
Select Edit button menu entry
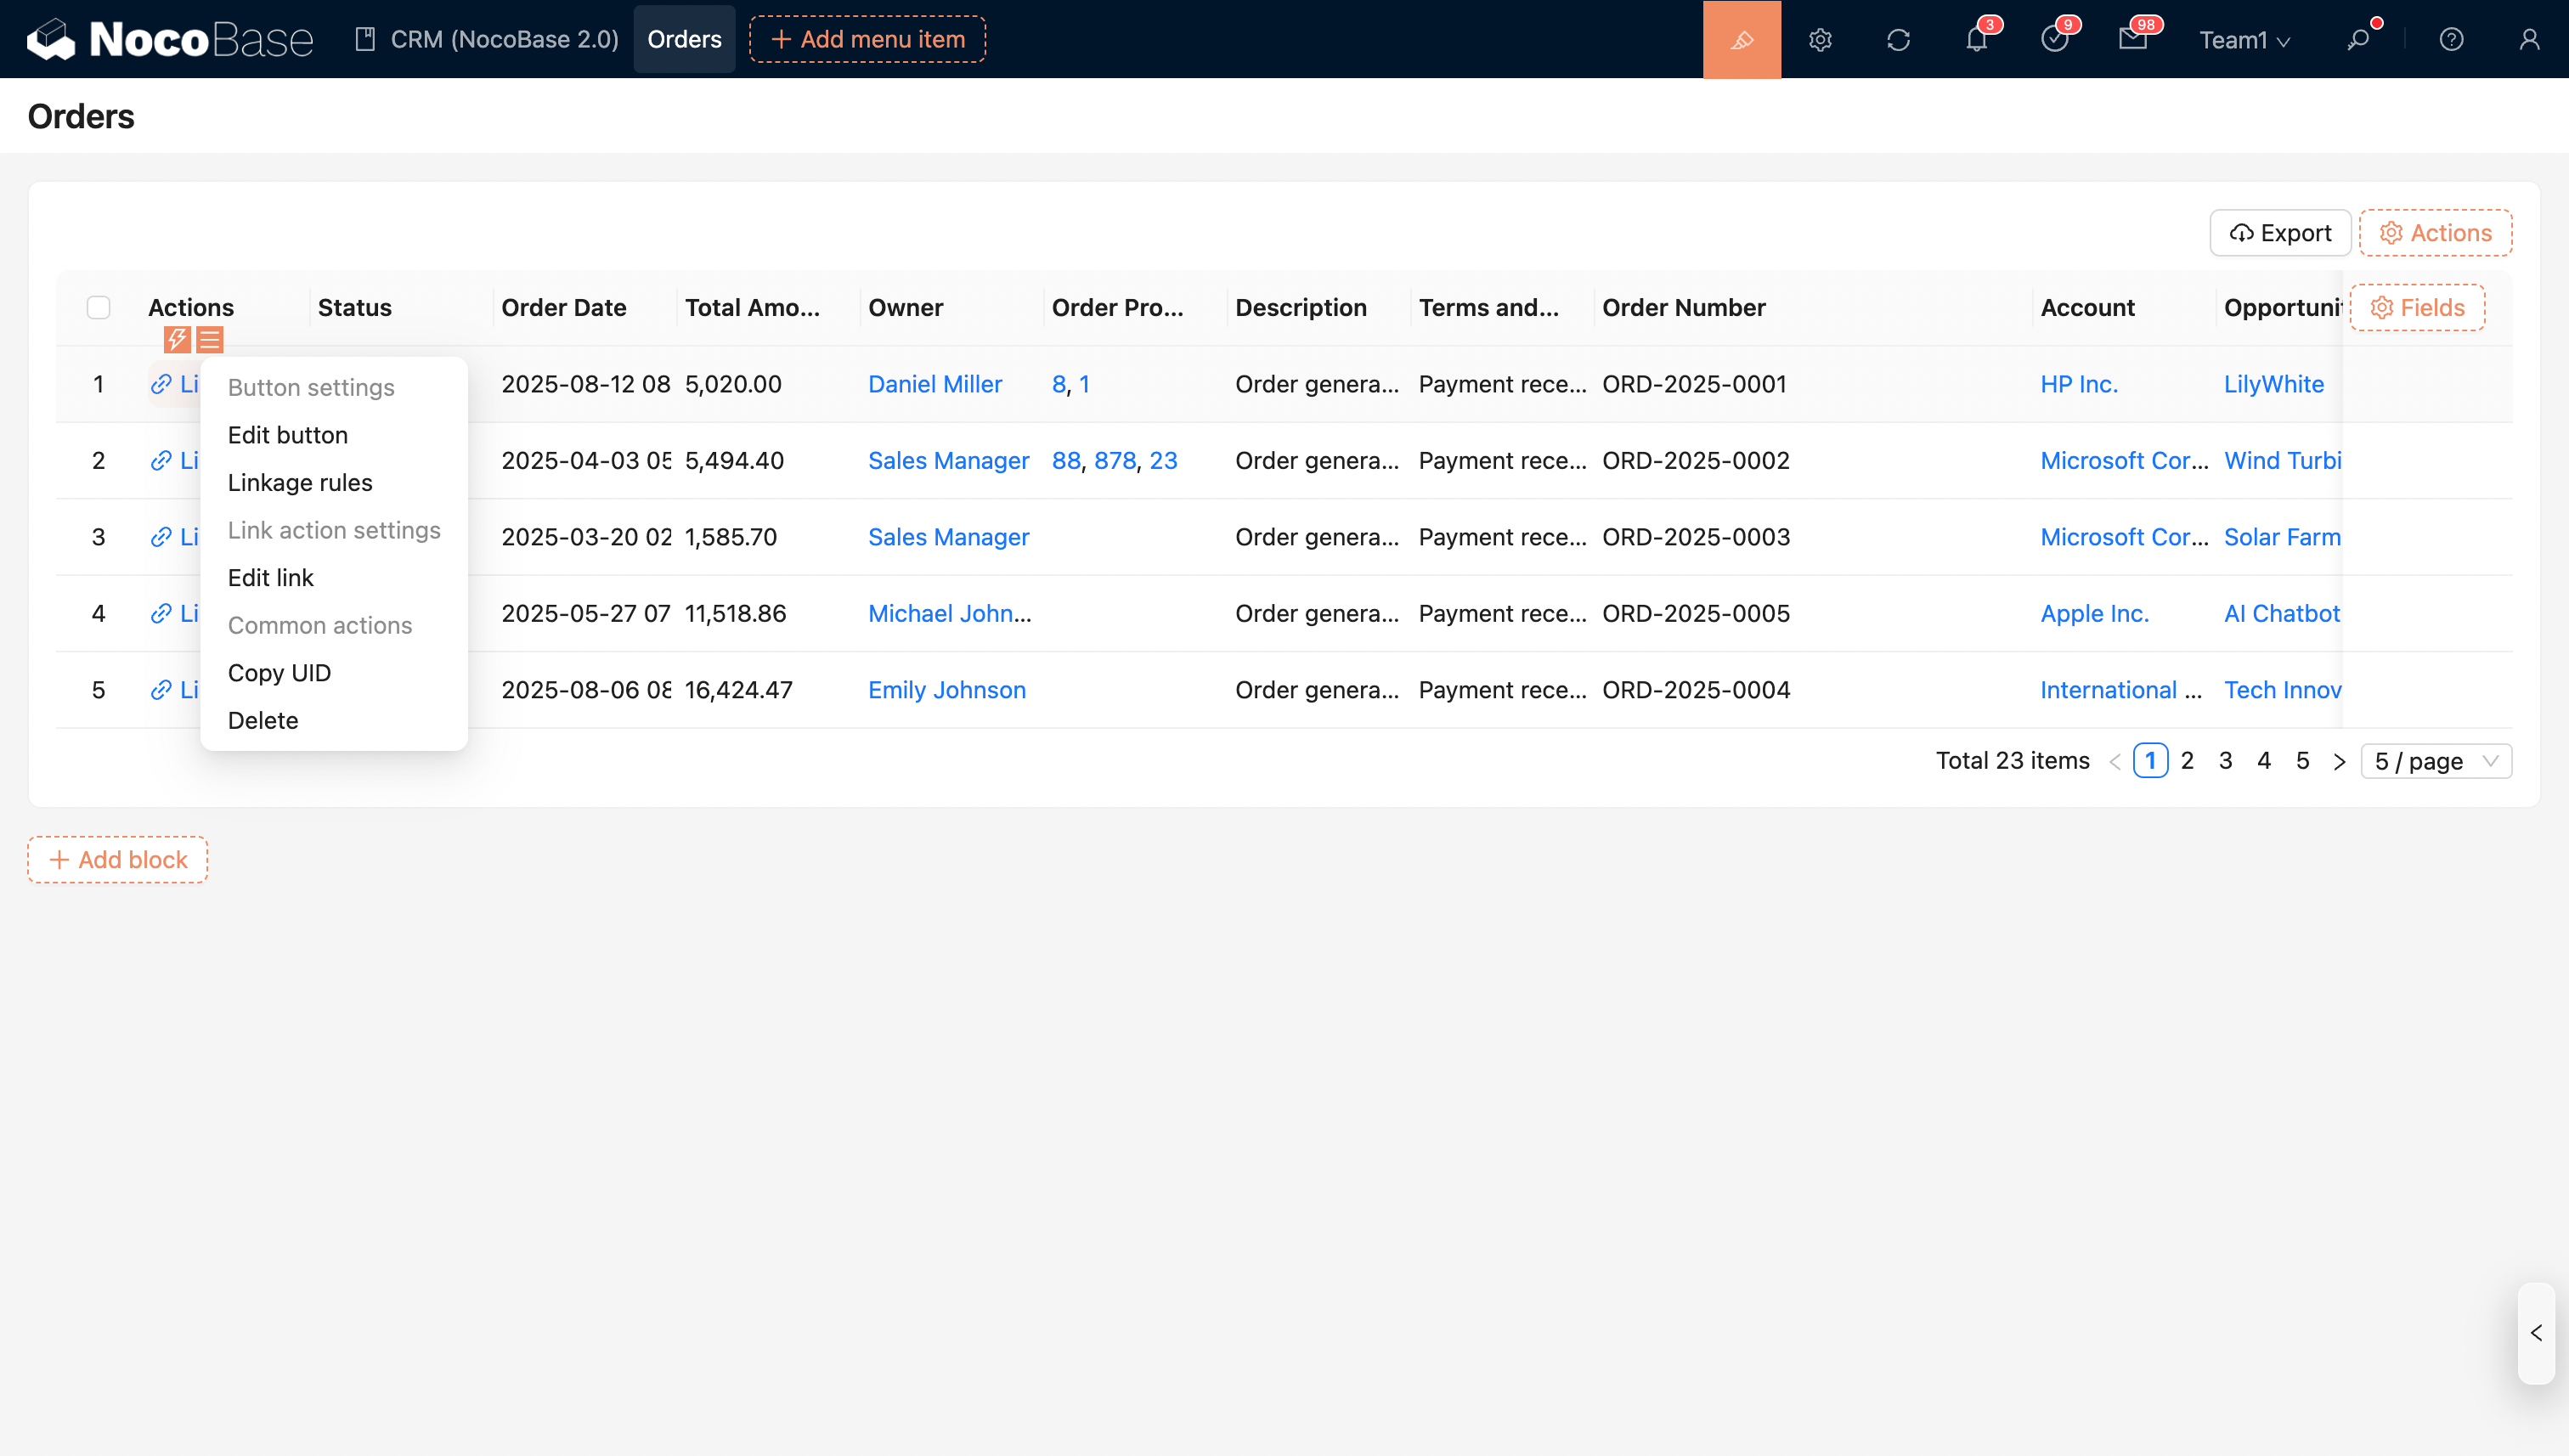[288, 435]
